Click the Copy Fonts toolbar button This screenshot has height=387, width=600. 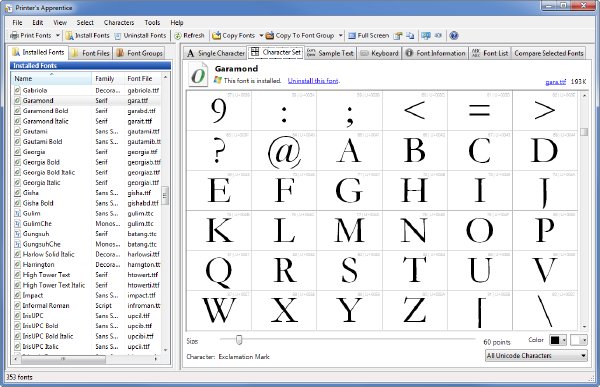(x=234, y=36)
